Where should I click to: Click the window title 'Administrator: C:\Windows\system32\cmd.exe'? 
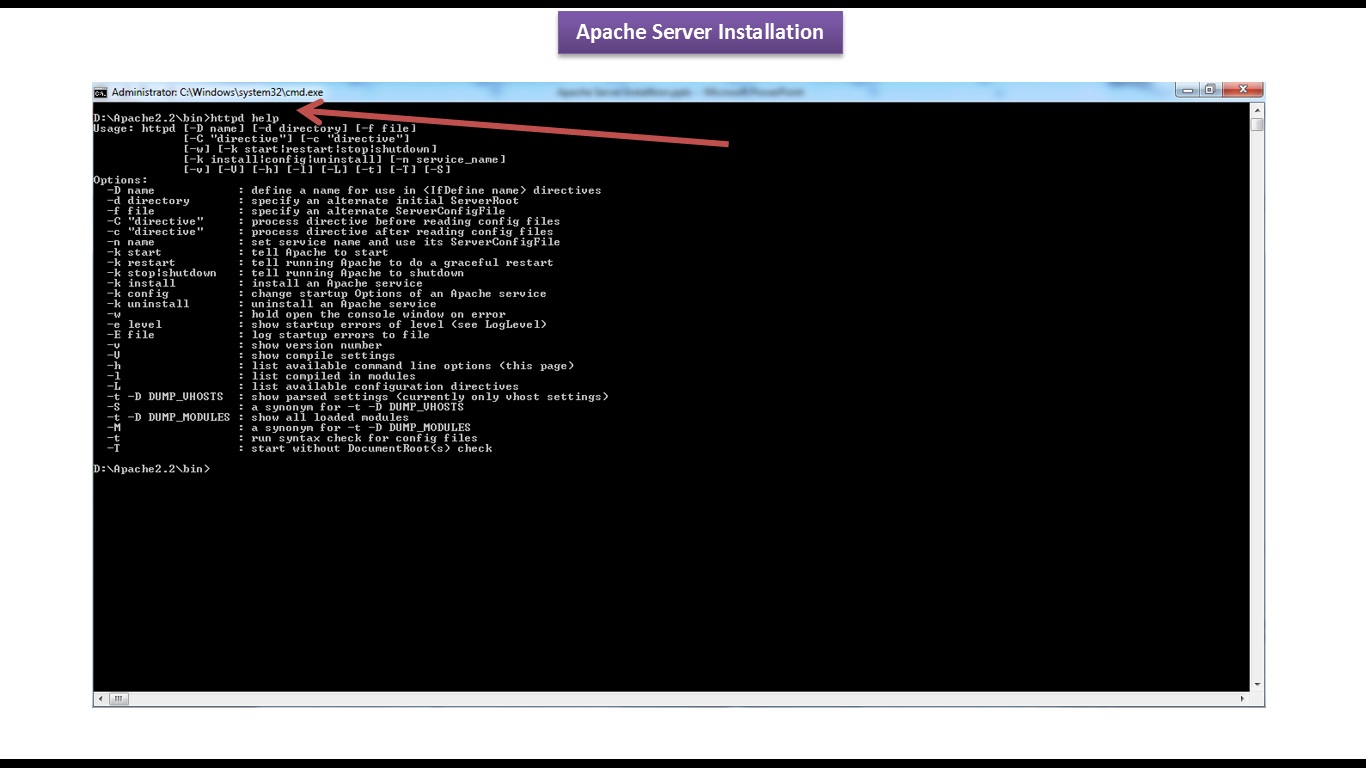click(x=217, y=92)
